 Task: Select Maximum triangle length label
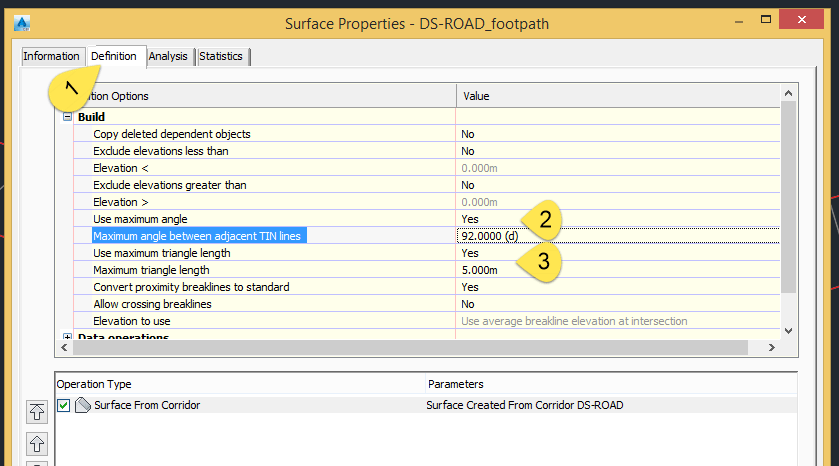(x=151, y=270)
